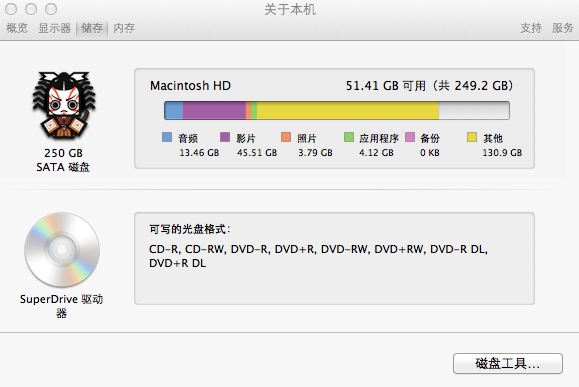Click the yellow segment of storage bar
Image resolution: width=579 pixels, height=387 pixels.
click(348, 110)
